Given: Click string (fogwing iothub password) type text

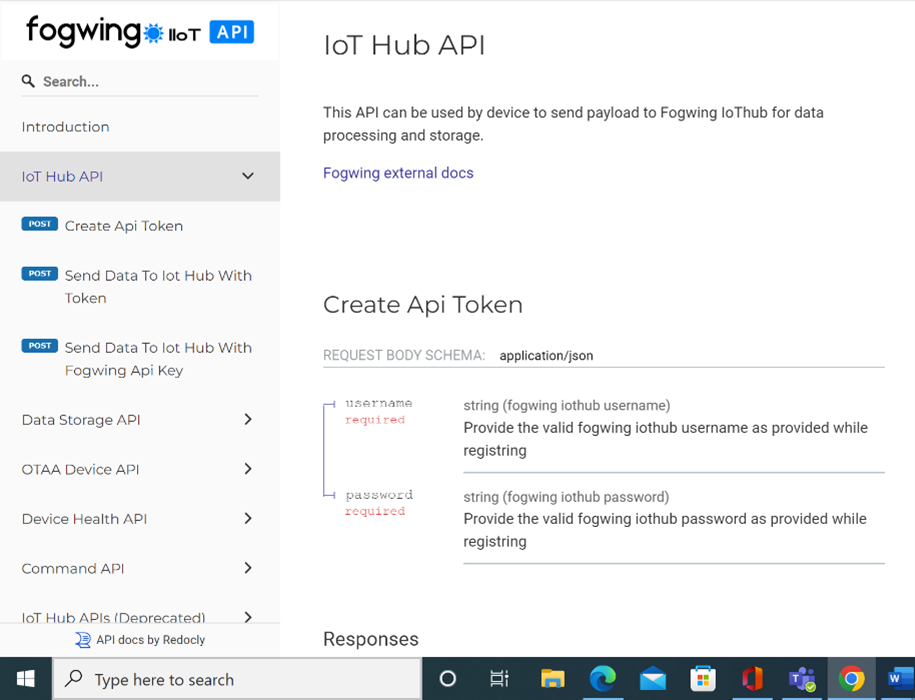Looking at the screenshot, I should pyautogui.click(x=566, y=497).
